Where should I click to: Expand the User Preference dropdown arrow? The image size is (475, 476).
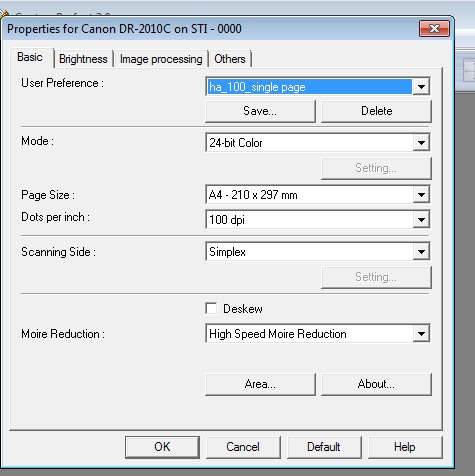pyautogui.click(x=421, y=87)
